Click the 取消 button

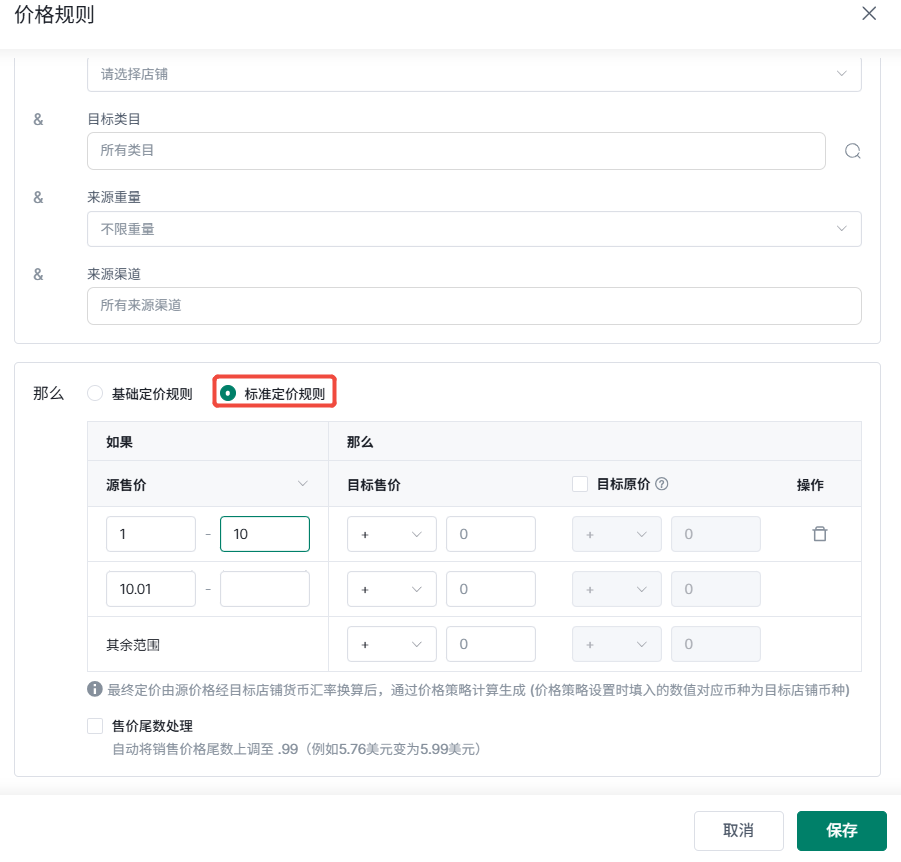(738, 830)
